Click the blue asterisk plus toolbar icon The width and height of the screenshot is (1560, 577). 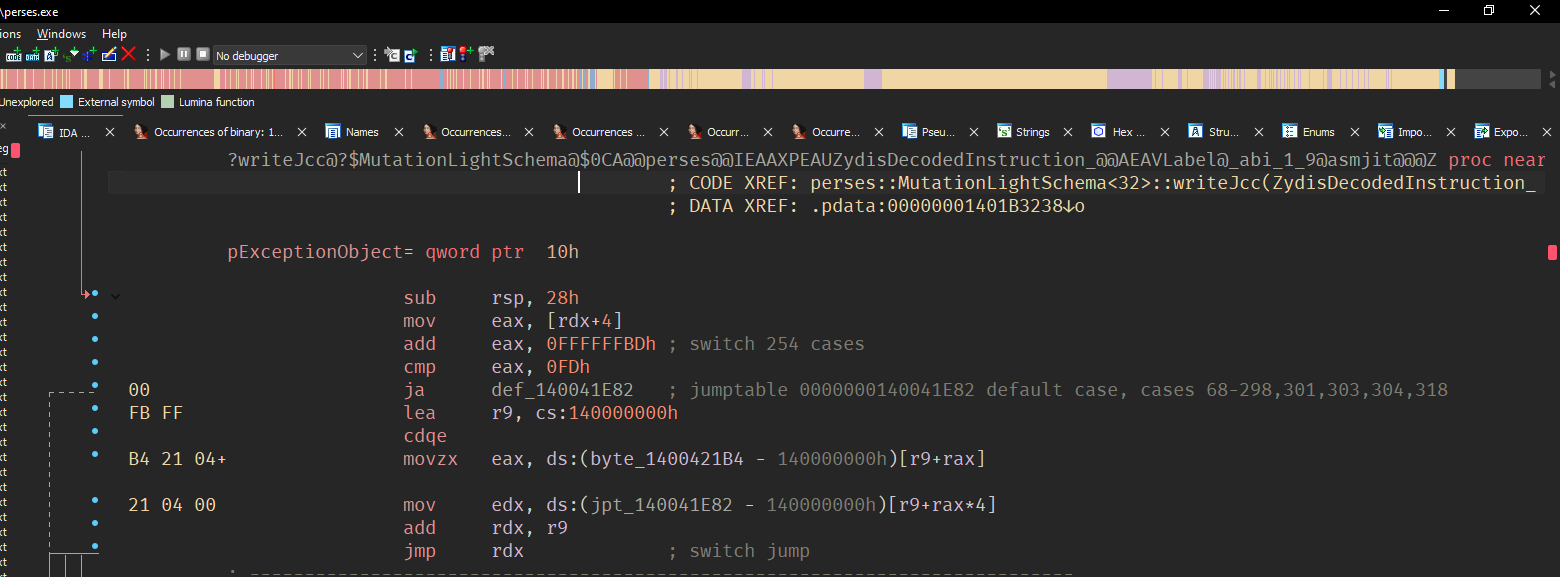point(90,54)
